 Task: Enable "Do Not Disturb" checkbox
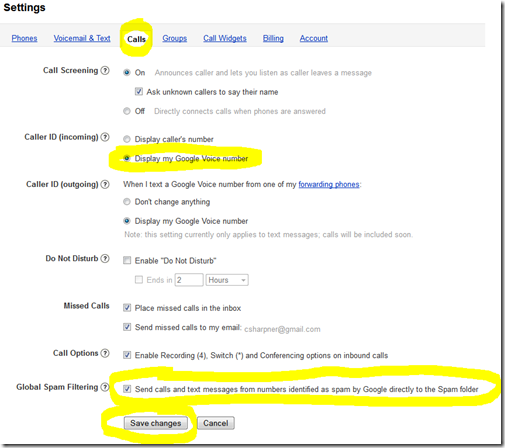tap(127, 260)
